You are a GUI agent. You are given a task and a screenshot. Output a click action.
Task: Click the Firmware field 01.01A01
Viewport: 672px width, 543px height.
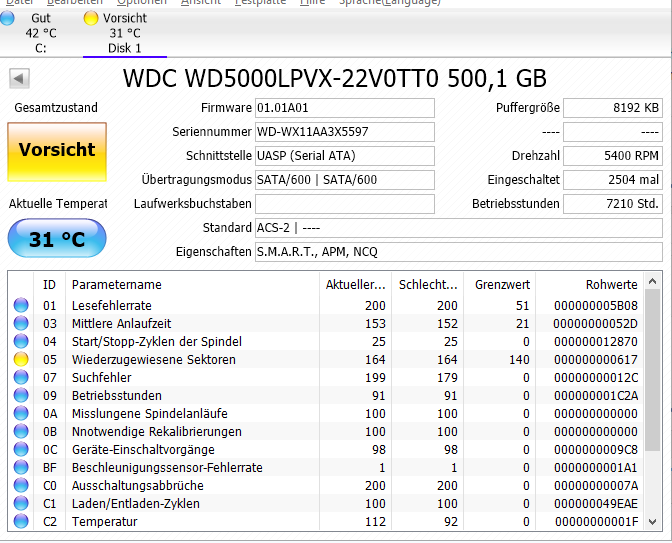345,108
